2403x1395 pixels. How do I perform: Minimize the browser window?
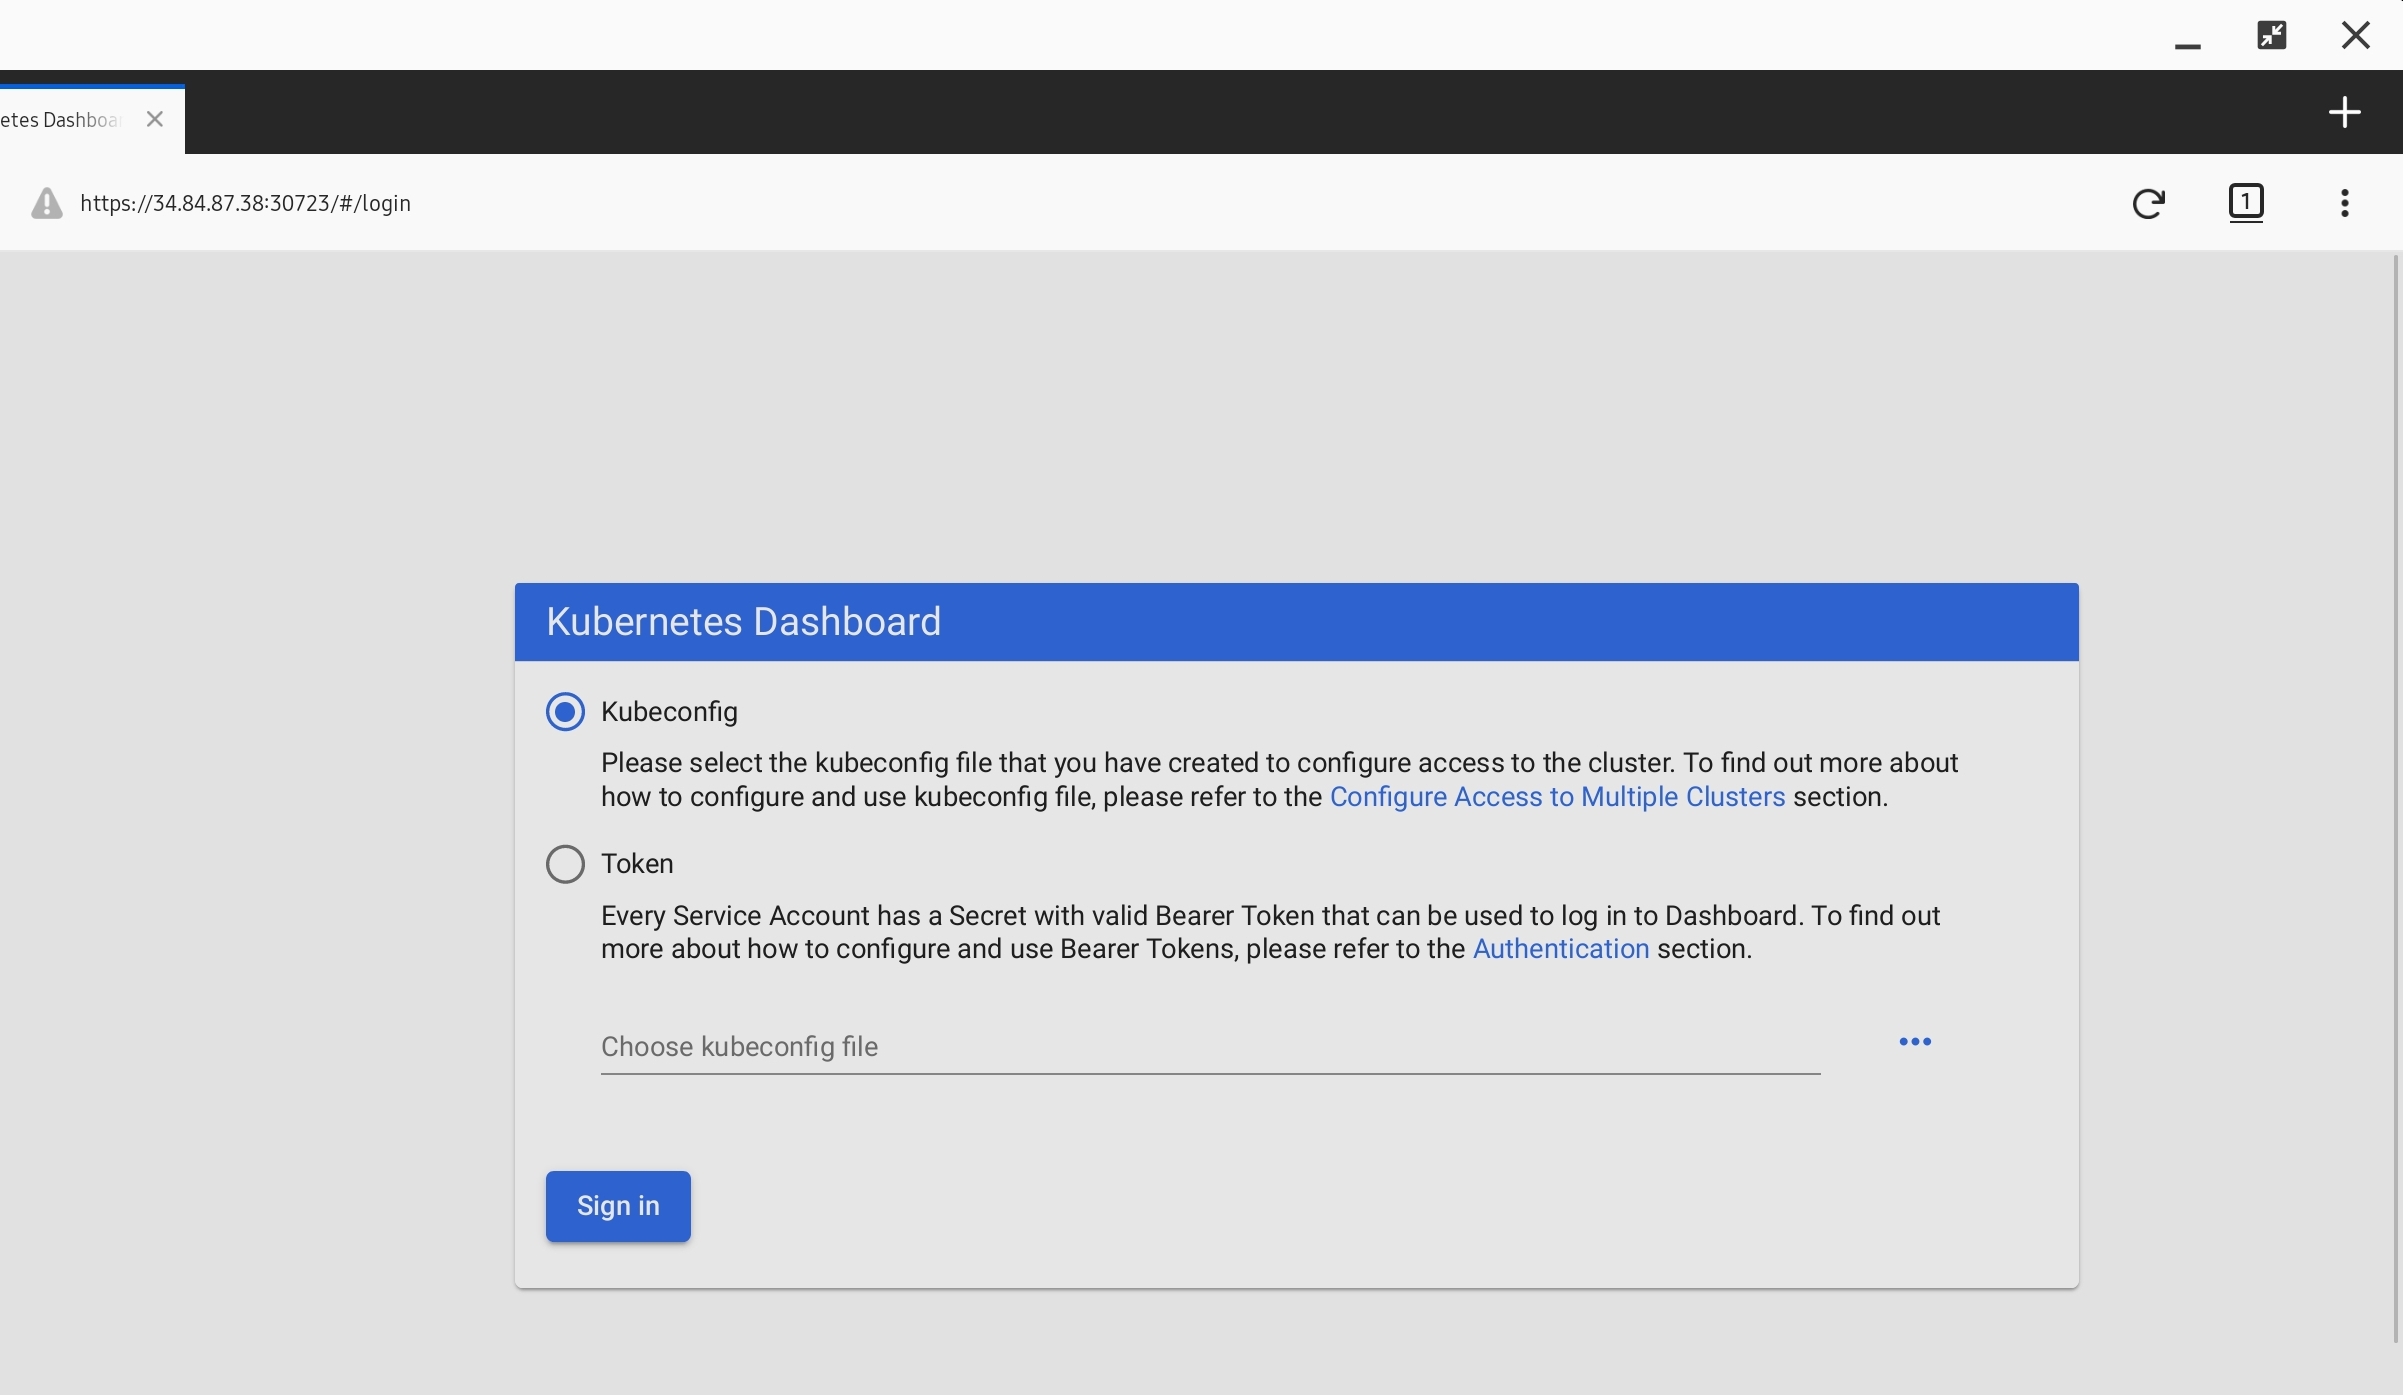[x=2187, y=44]
